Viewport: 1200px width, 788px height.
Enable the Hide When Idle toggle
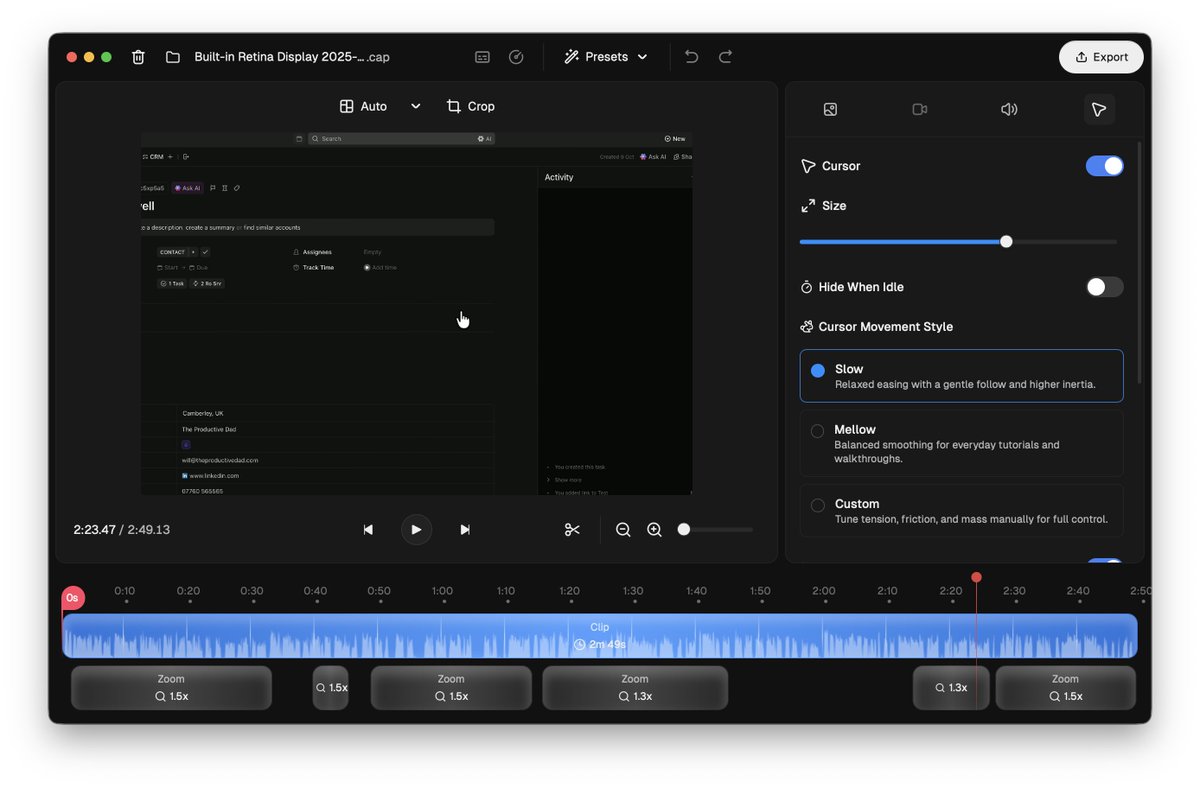[x=1105, y=287]
